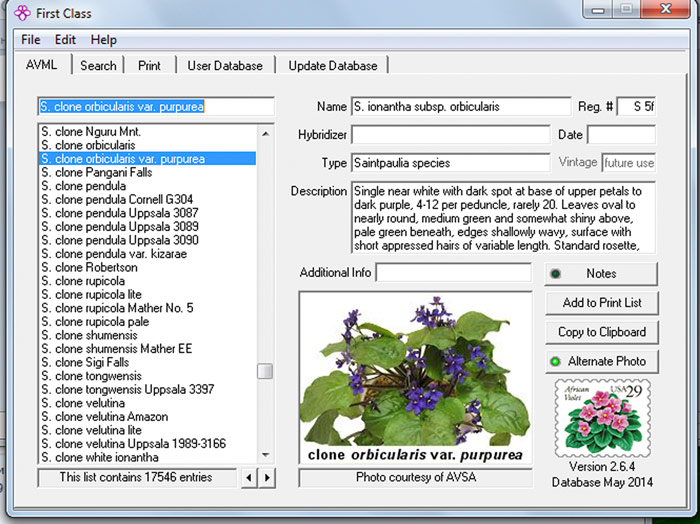Open the Update Database tab

coord(333,66)
